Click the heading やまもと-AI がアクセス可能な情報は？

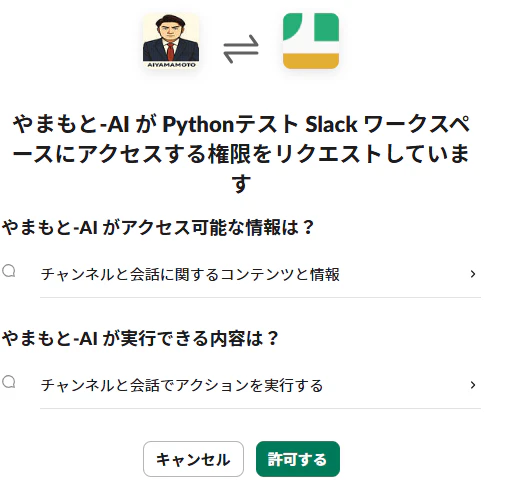pyautogui.click(x=158, y=227)
